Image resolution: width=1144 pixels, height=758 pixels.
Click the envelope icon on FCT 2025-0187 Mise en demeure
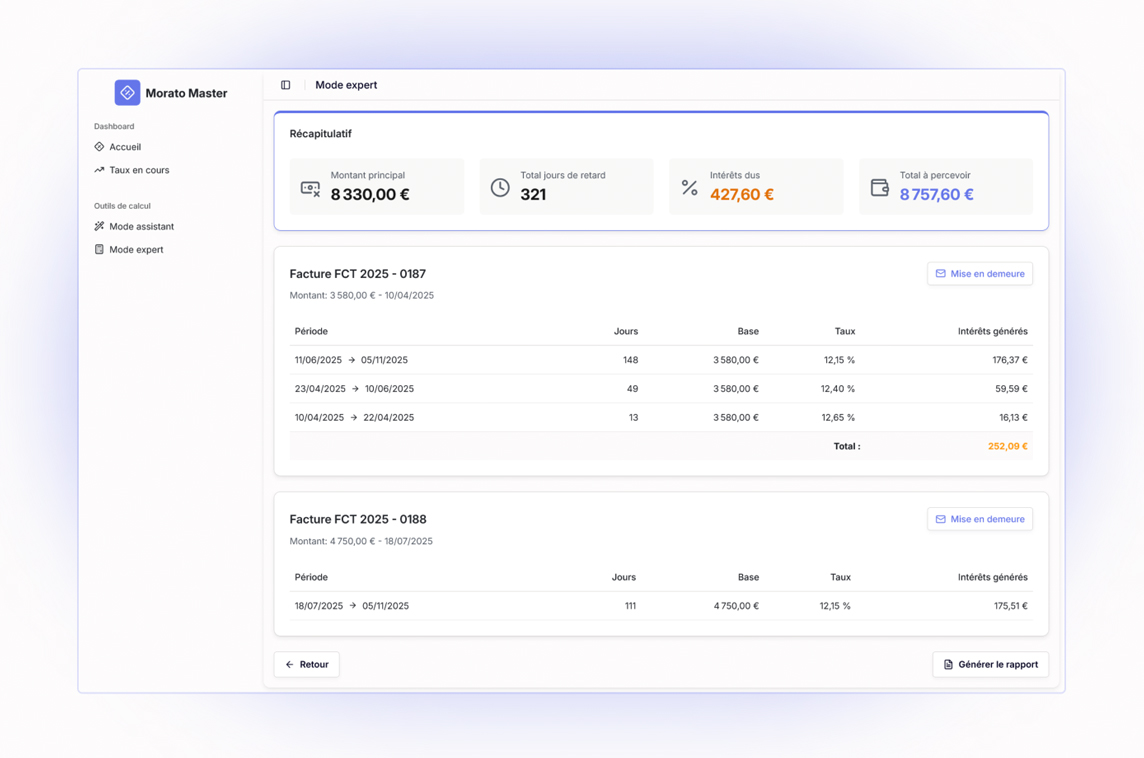[940, 273]
